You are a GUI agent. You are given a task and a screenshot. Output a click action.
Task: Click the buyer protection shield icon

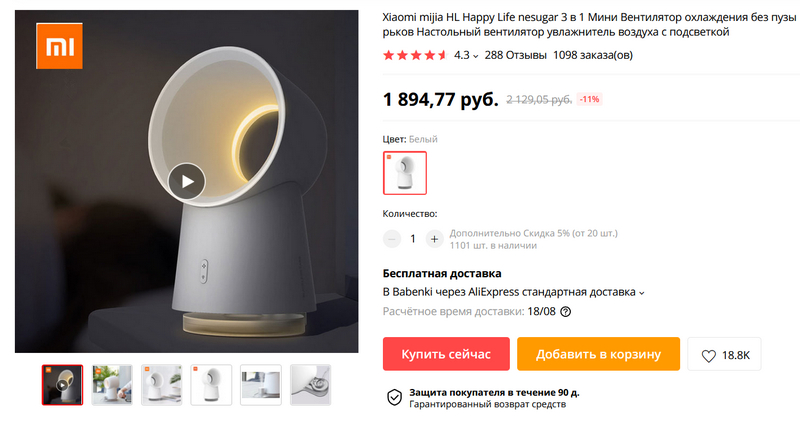pyautogui.click(x=394, y=397)
